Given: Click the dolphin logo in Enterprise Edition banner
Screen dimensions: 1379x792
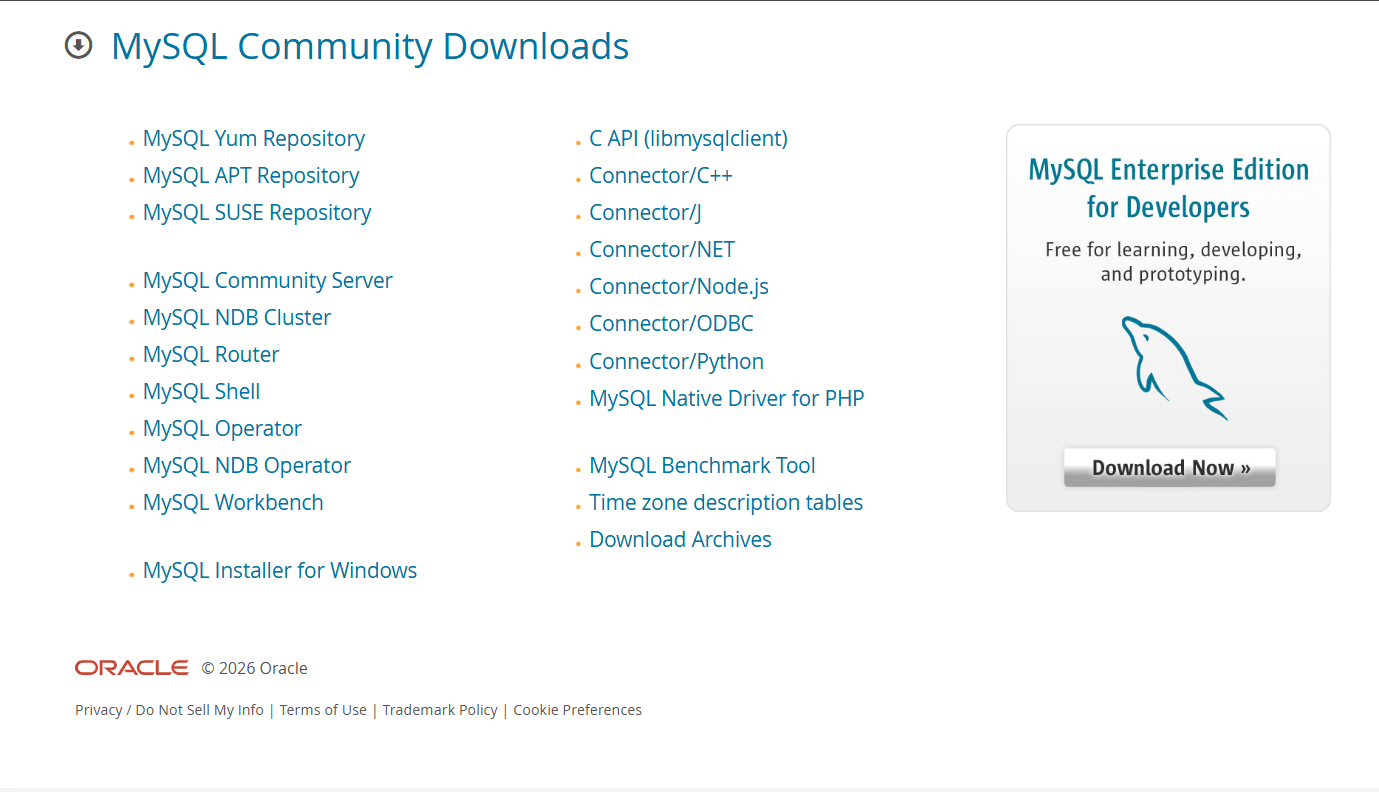Looking at the screenshot, I should pos(1174,367).
